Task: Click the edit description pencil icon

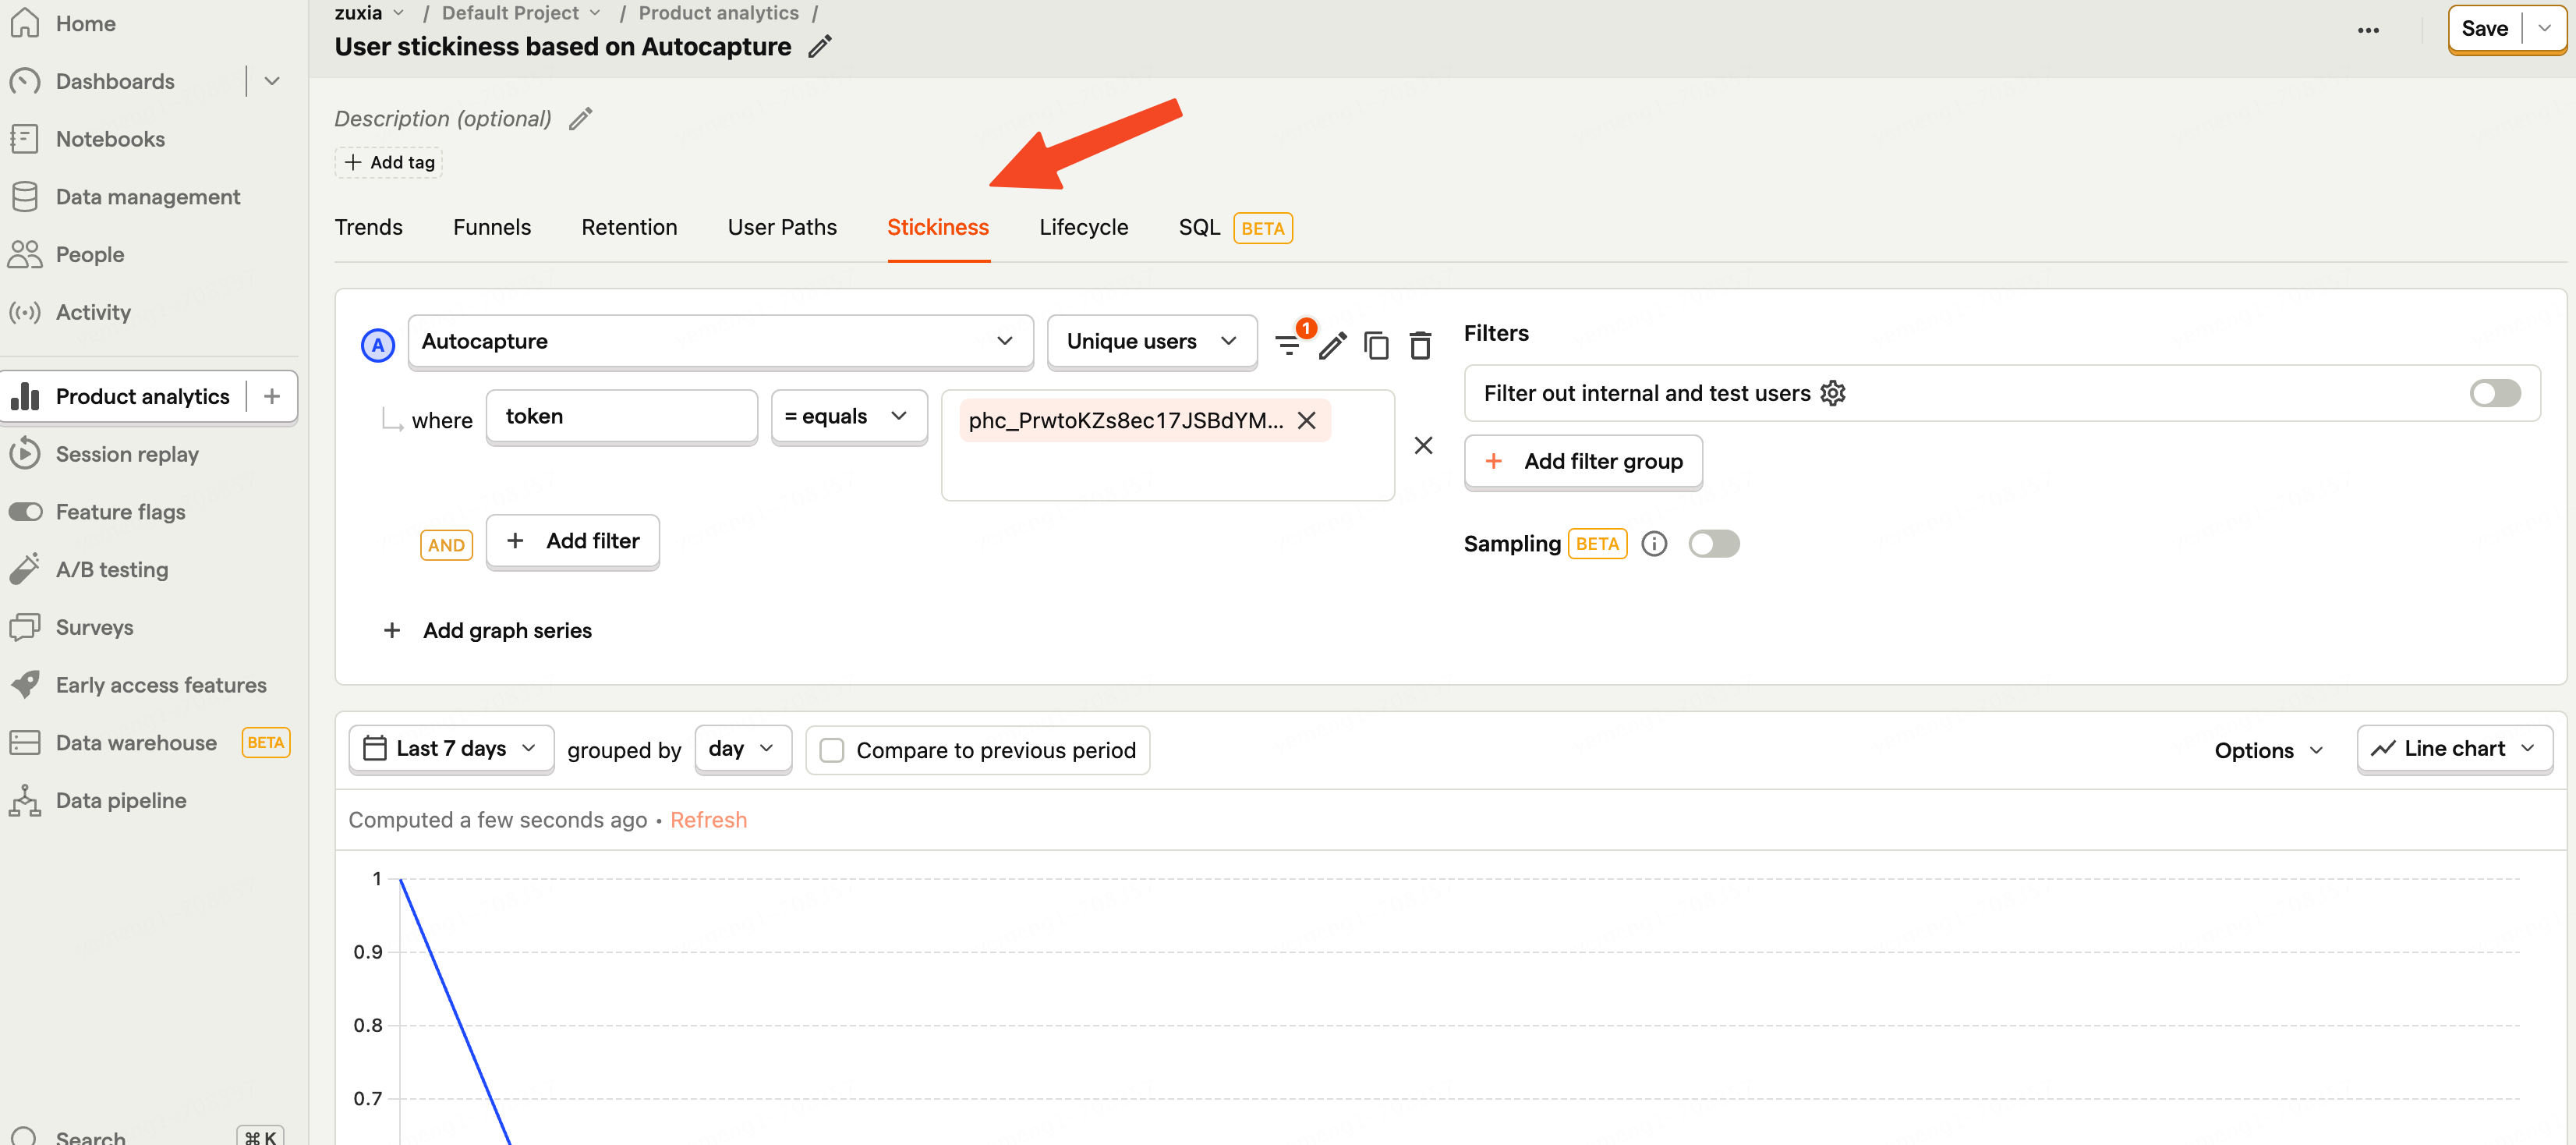Action: click(x=581, y=119)
